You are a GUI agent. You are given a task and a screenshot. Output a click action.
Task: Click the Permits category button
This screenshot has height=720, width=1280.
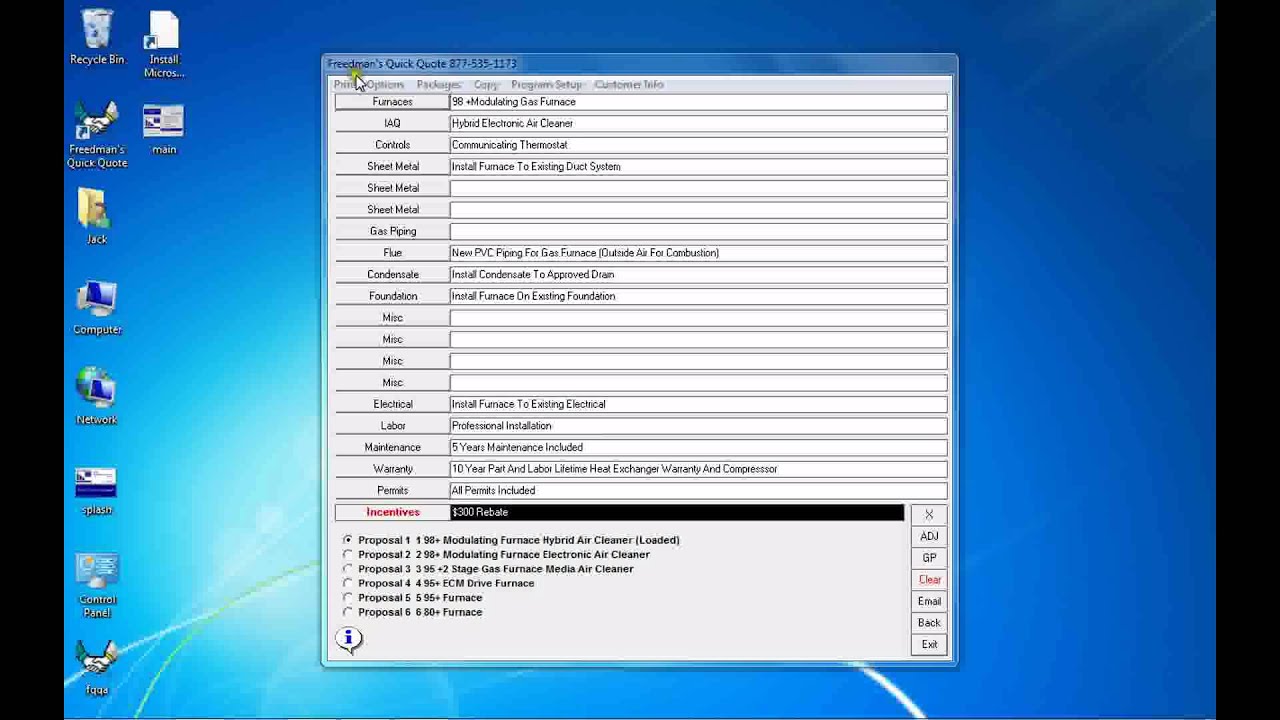pyautogui.click(x=392, y=491)
